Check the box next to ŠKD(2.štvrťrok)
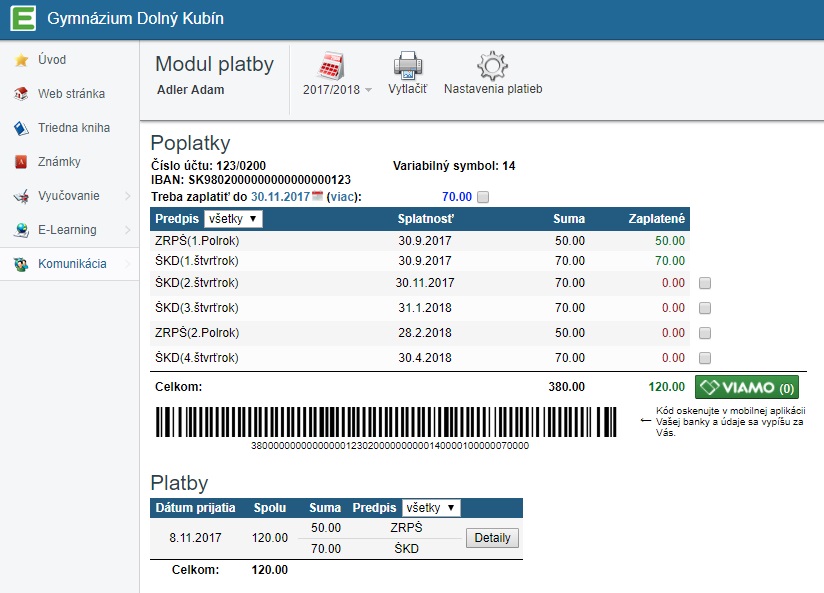 [705, 283]
